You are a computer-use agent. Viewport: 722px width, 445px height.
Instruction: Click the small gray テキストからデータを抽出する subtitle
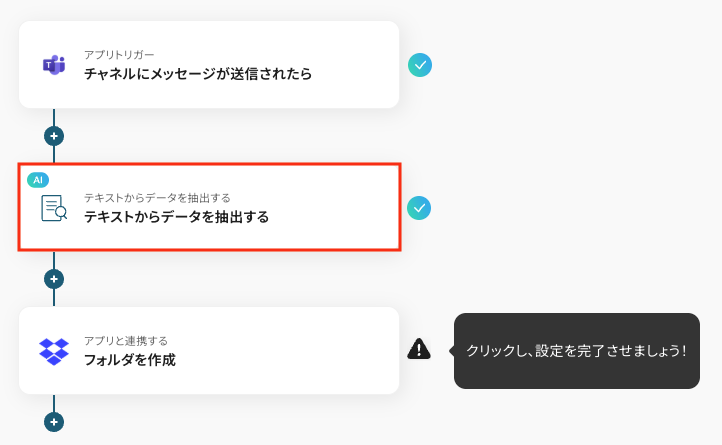[157, 198]
